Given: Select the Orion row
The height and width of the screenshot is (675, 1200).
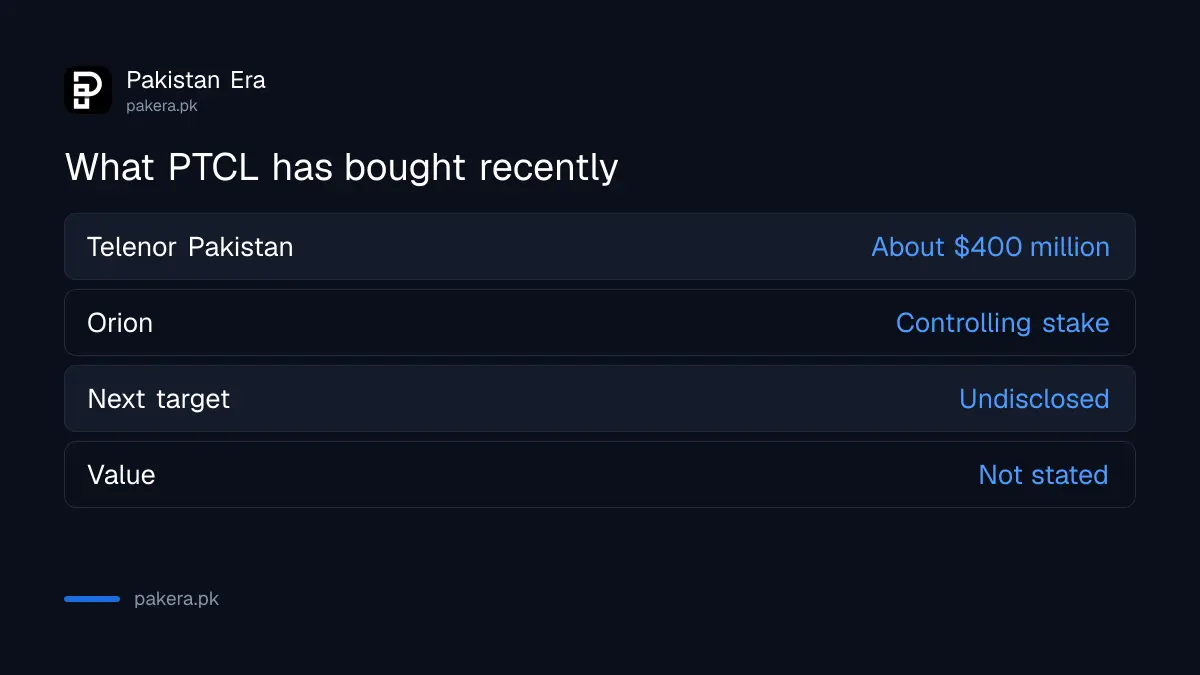Looking at the screenshot, I should point(600,322).
